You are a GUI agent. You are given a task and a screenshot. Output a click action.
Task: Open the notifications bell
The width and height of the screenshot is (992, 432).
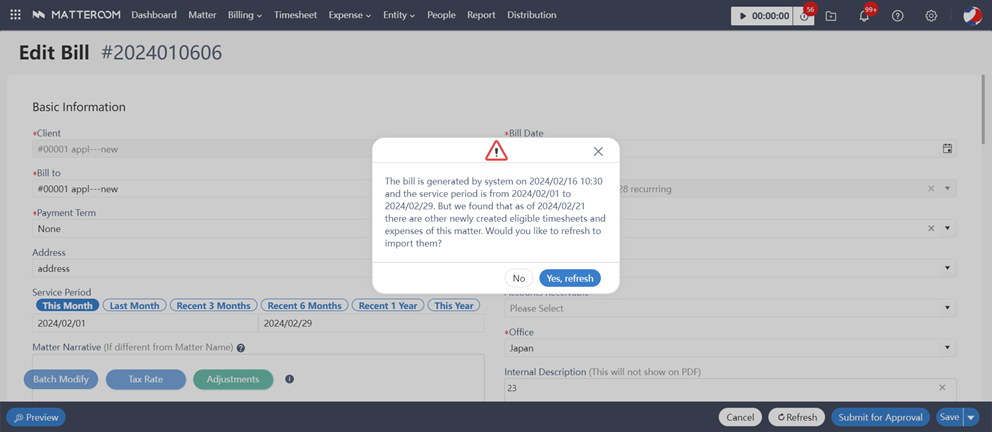tap(864, 16)
